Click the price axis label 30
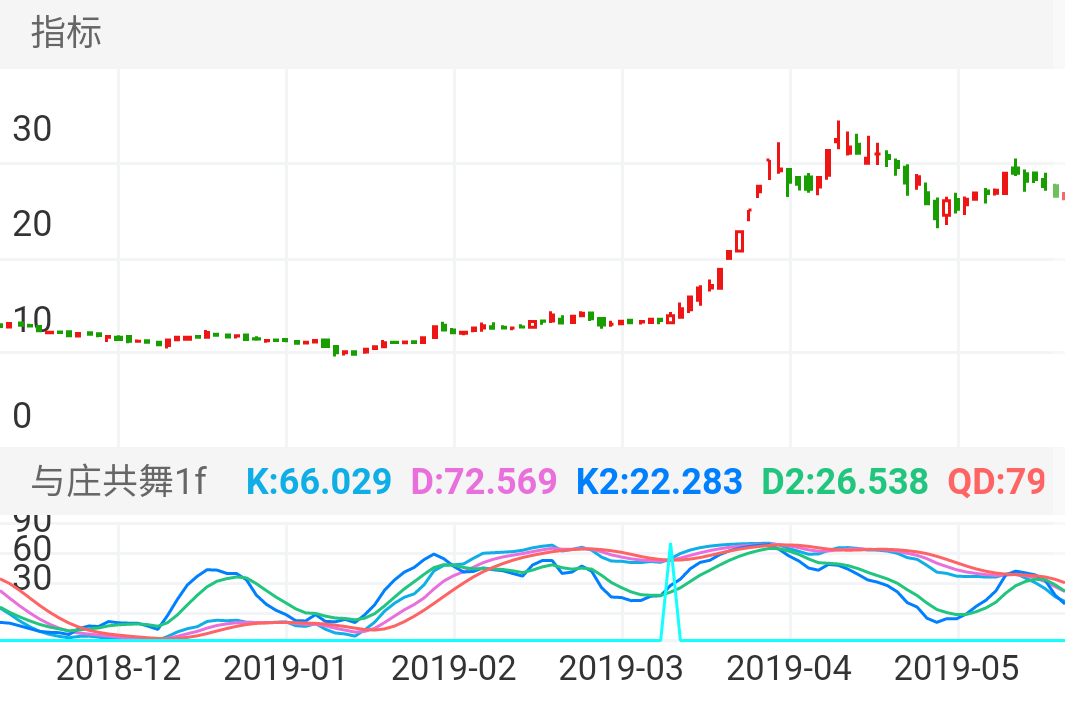The height and width of the screenshot is (708, 1065). tap(33, 129)
